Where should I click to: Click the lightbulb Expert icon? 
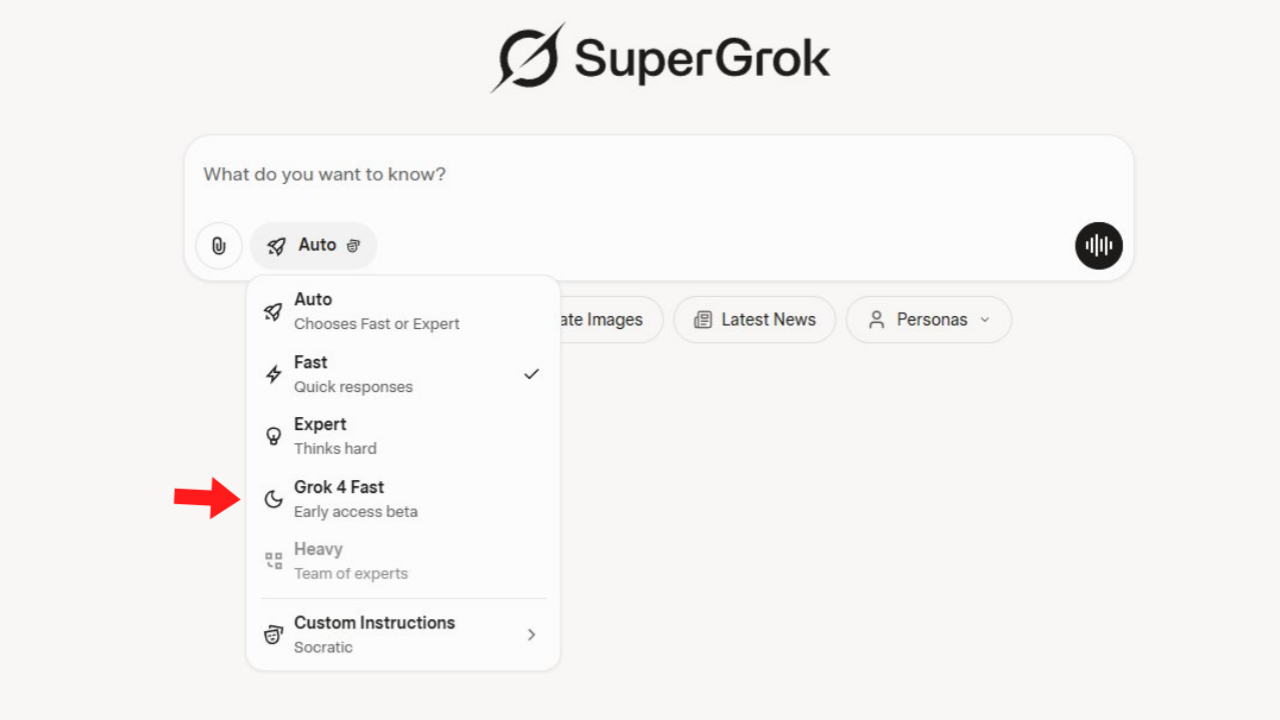(273, 436)
